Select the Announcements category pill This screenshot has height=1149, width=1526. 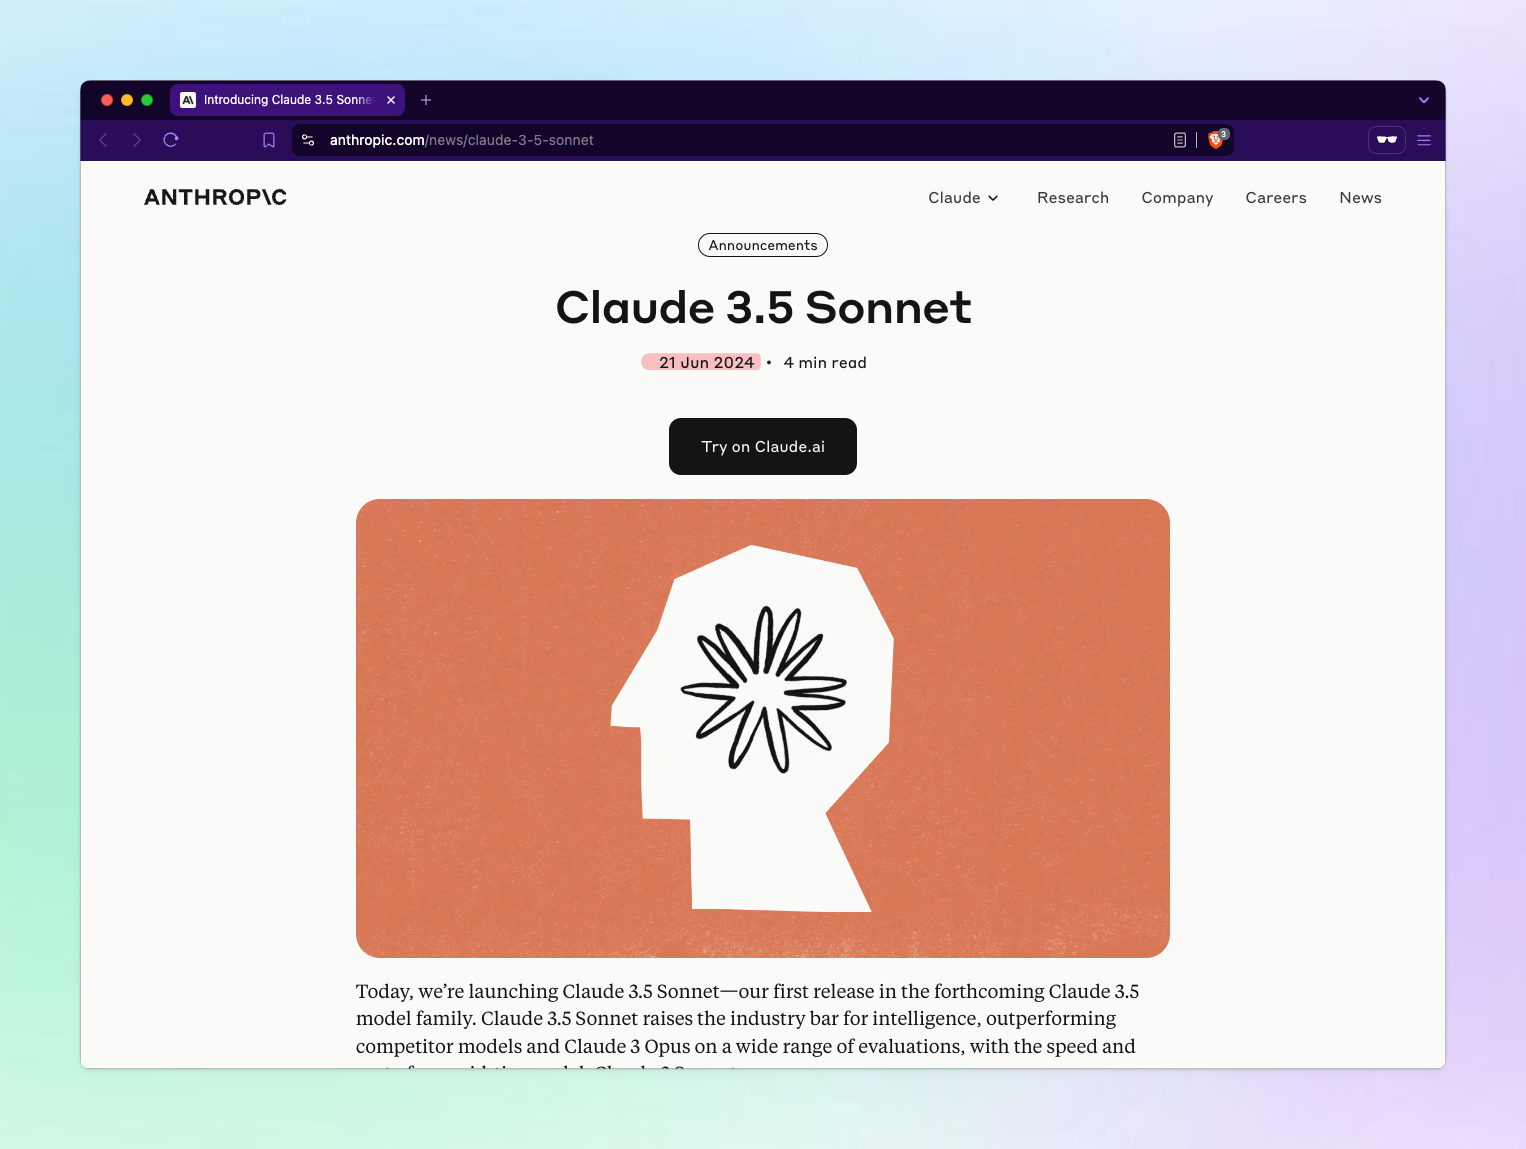click(x=762, y=245)
